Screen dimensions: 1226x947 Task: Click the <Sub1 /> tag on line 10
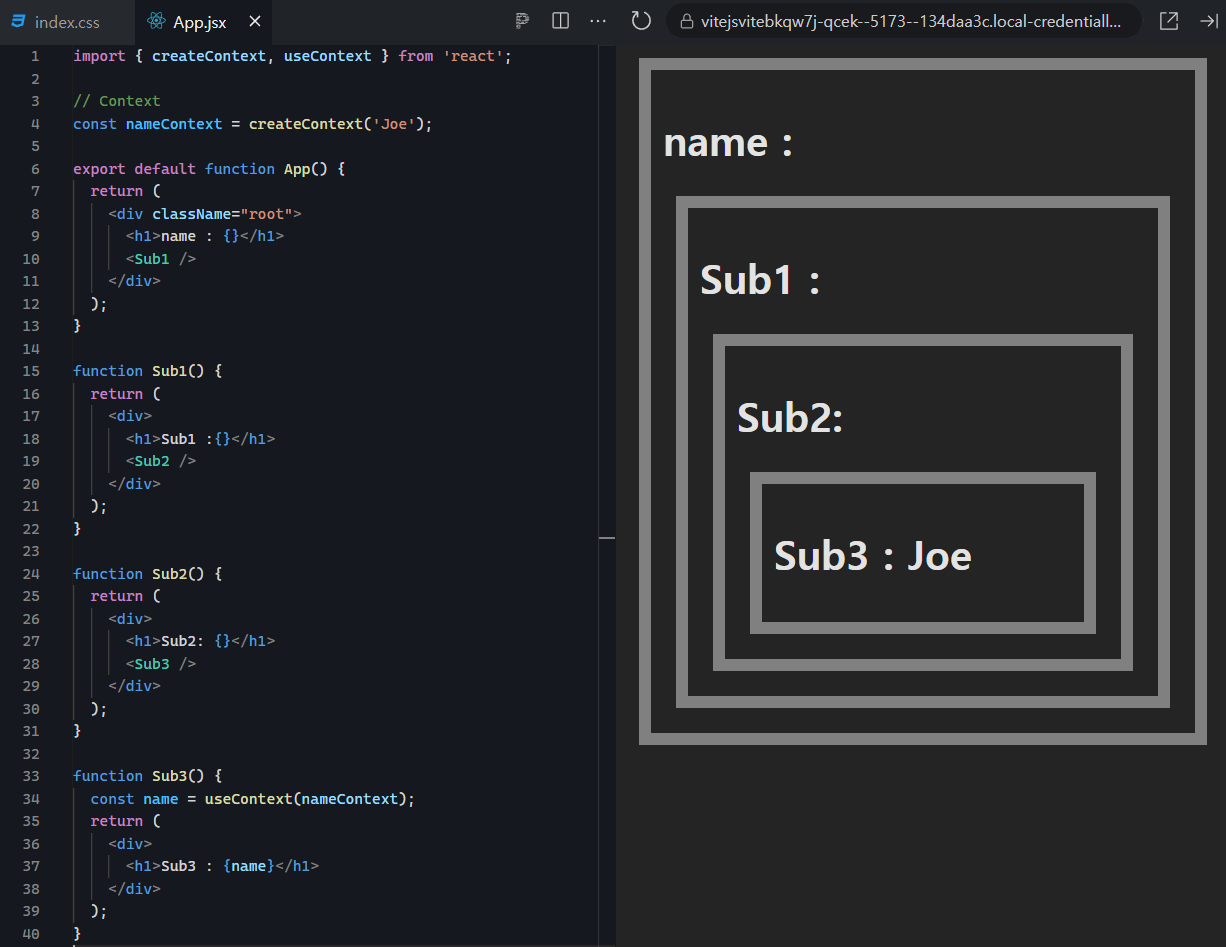coord(161,259)
